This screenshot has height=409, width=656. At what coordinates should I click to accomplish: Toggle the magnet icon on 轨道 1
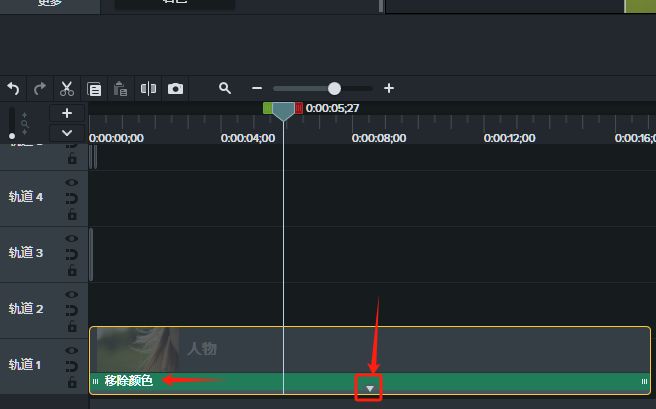pyautogui.click(x=72, y=366)
